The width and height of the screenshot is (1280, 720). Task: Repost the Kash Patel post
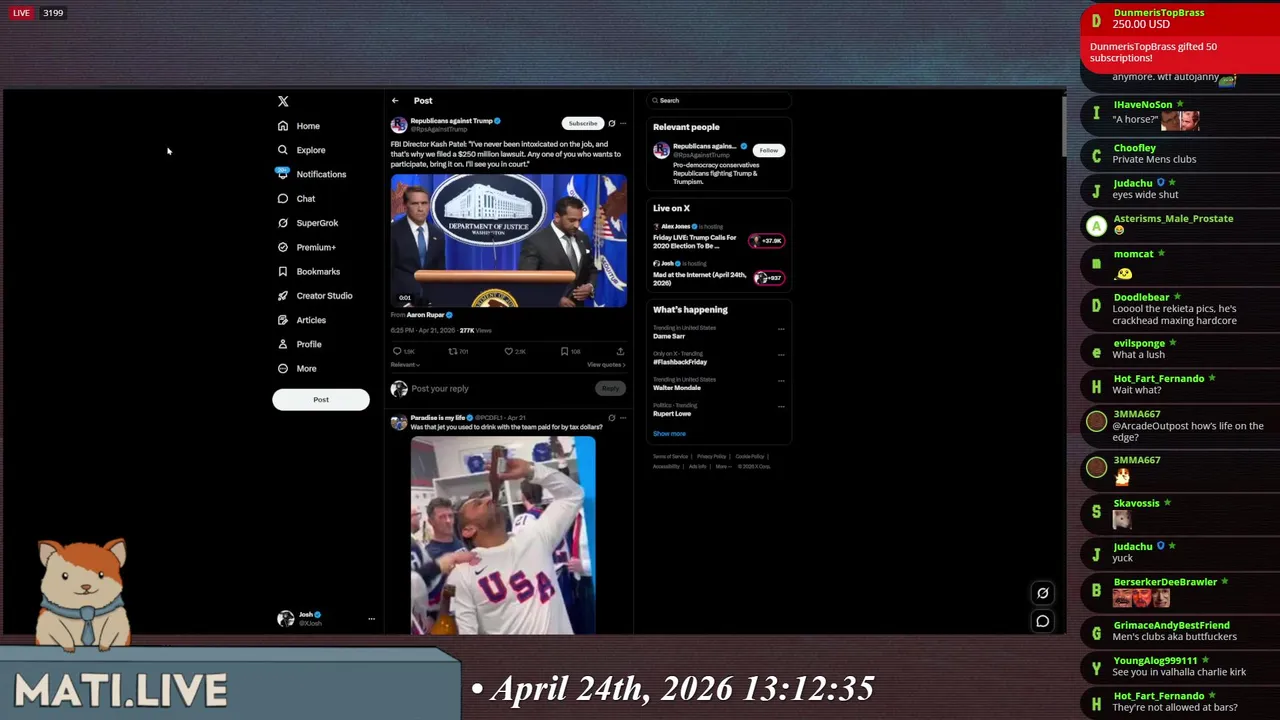point(453,351)
